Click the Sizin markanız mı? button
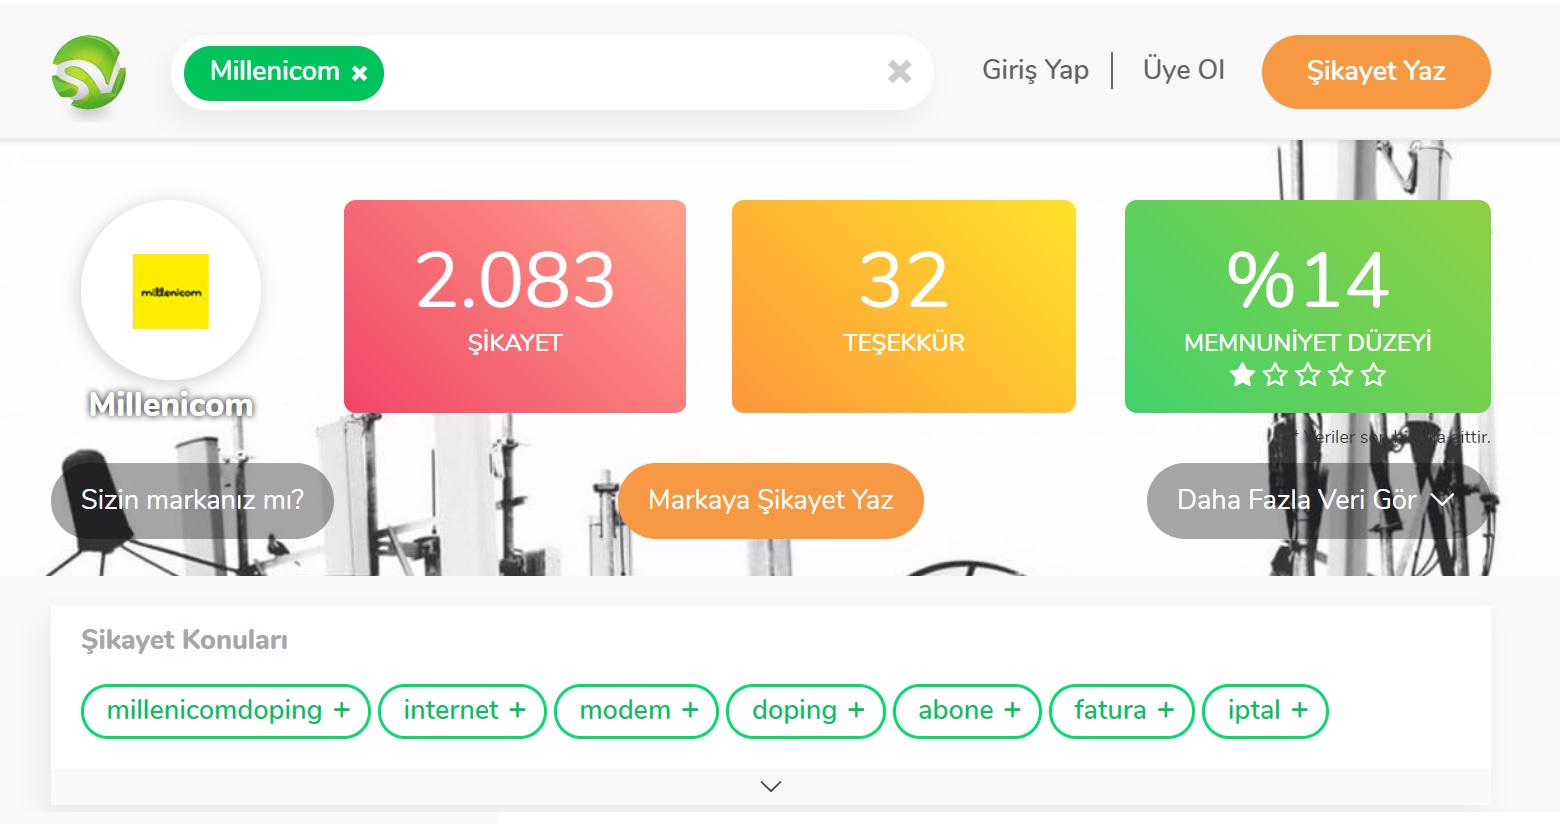1560x824 pixels. (x=192, y=500)
